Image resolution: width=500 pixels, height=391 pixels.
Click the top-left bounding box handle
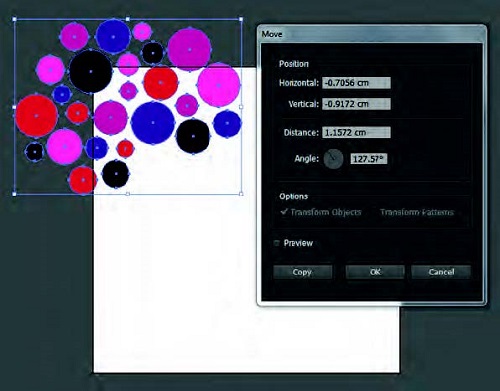pos(14,19)
